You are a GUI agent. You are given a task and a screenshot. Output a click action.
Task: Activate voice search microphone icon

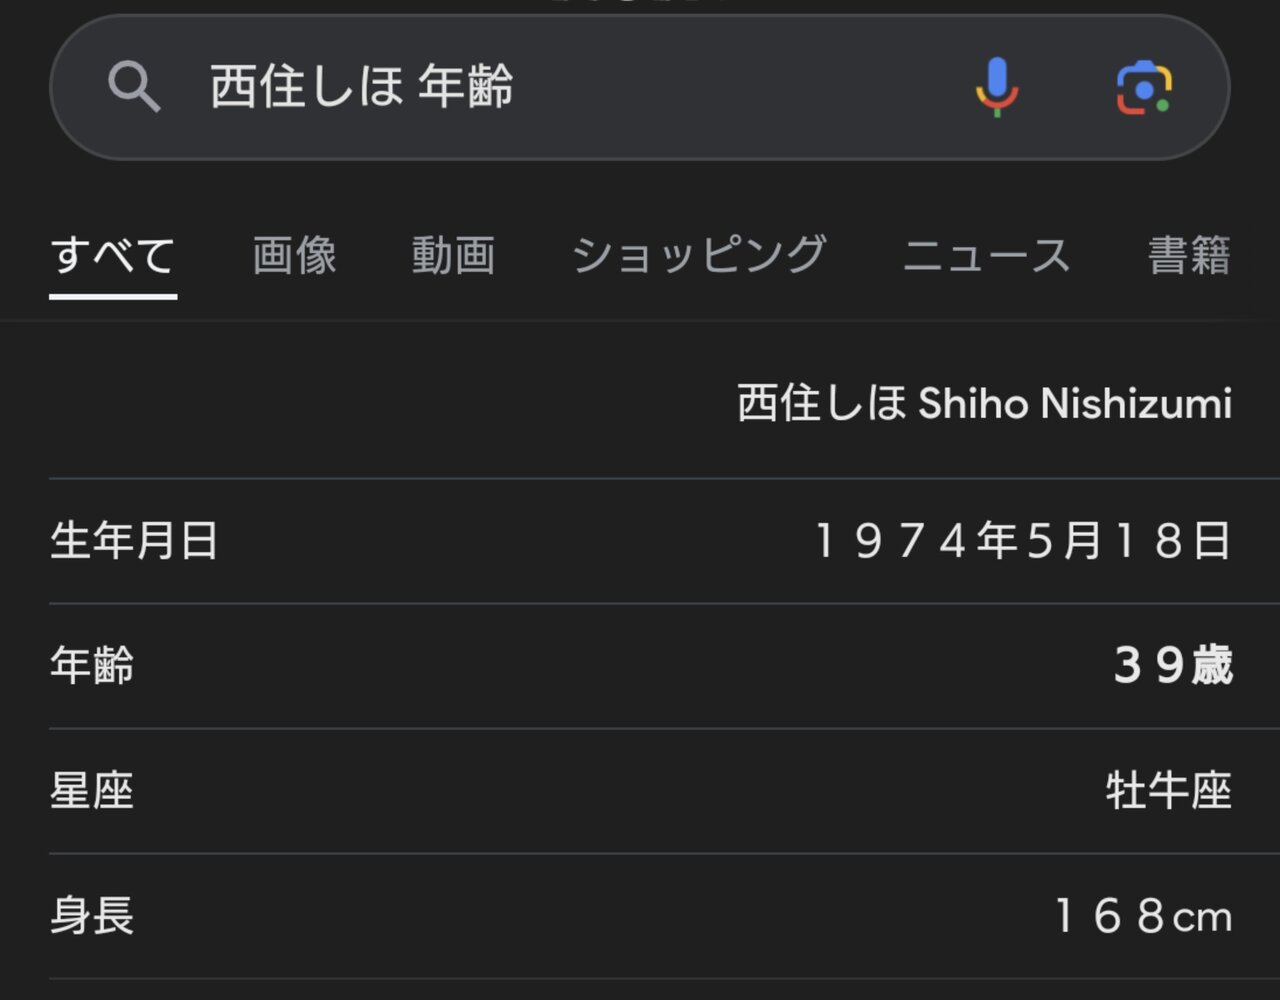(996, 87)
